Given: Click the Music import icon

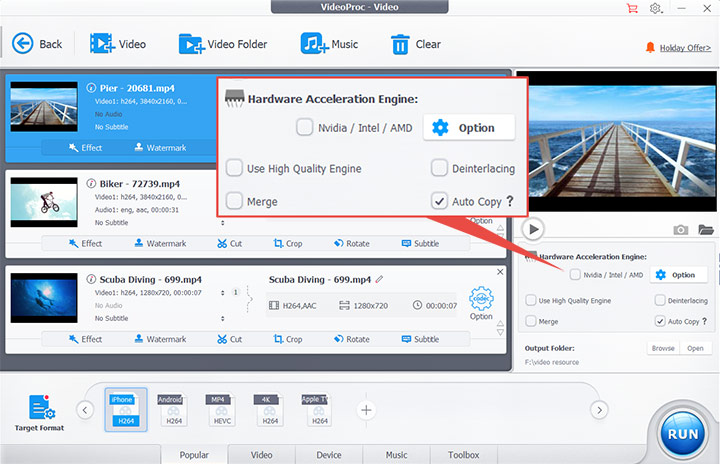Looking at the screenshot, I should click(315, 43).
